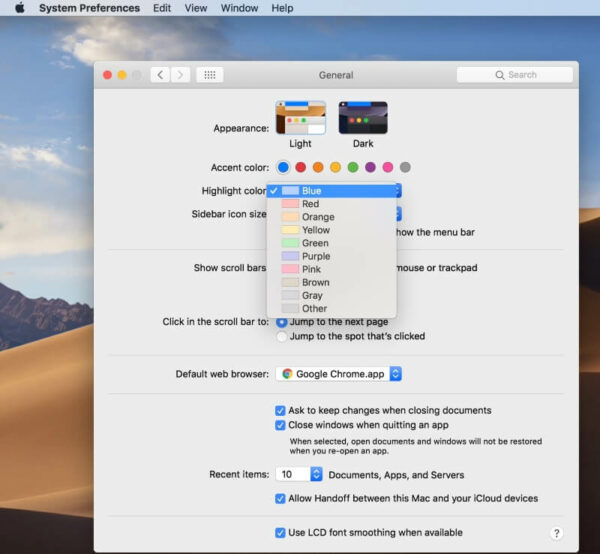Select the Light appearance thumbnail

(x=301, y=118)
